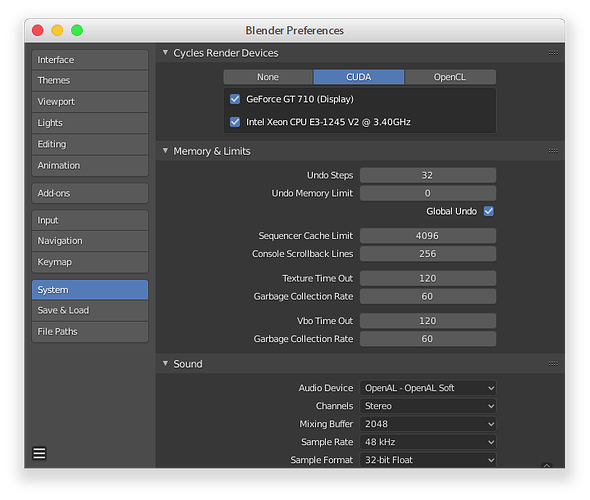The width and height of the screenshot is (590, 500).
Task: Go to the Editing preferences section
Action: (x=90, y=144)
